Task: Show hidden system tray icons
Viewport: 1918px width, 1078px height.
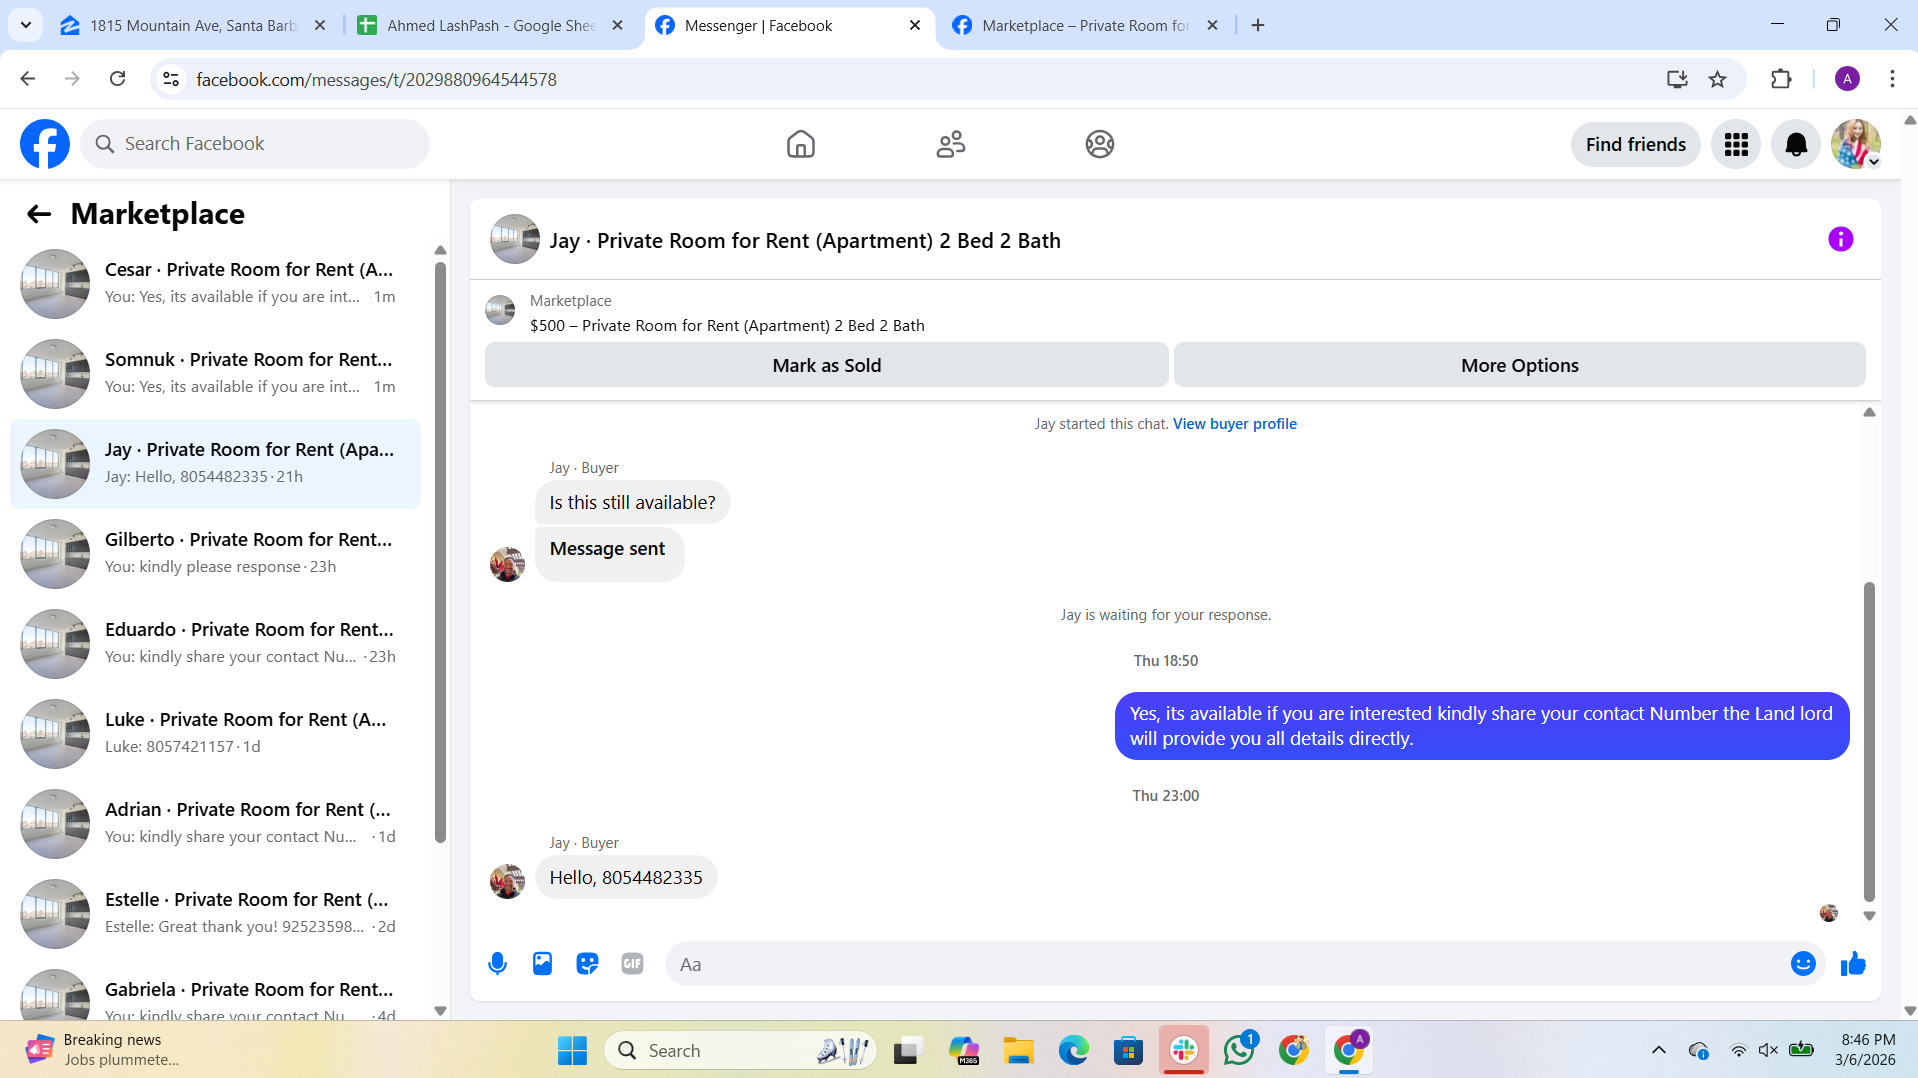Action: pos(1658,1050)
